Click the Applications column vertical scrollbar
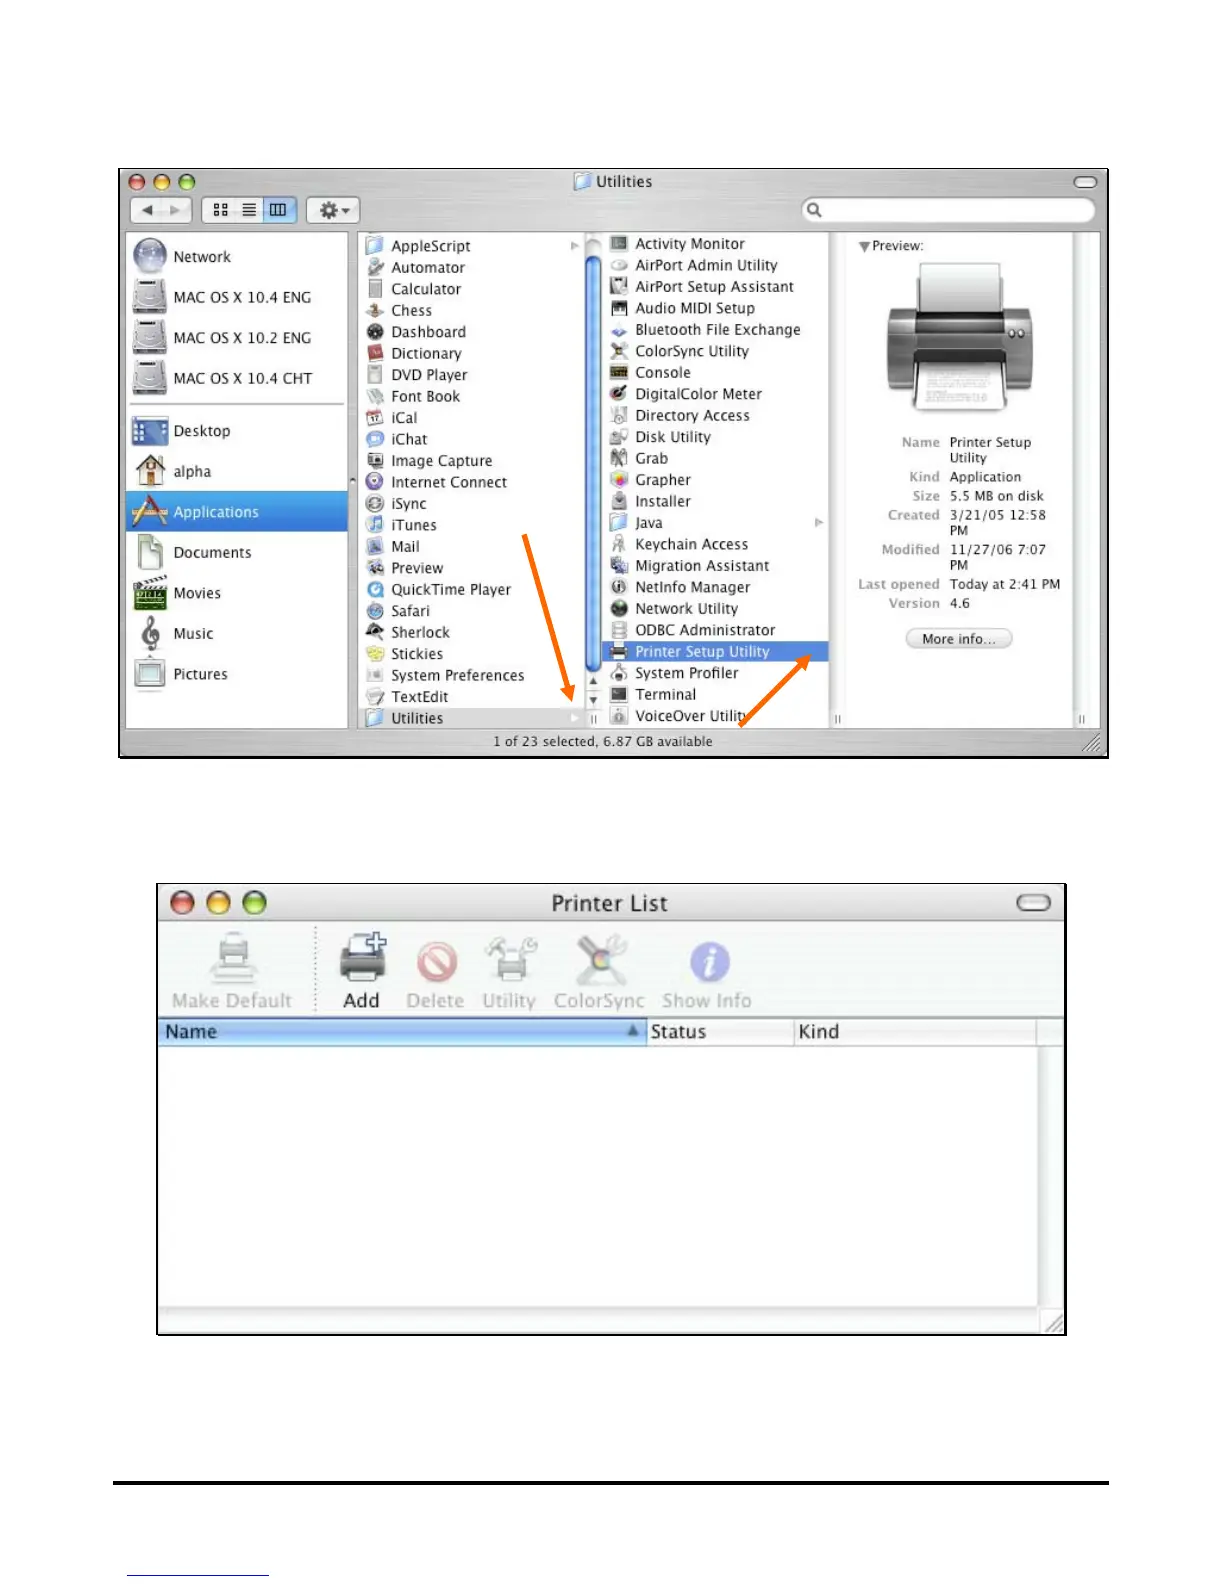The height and width of the screenshot is (1584, 1224). click(593, 462)
